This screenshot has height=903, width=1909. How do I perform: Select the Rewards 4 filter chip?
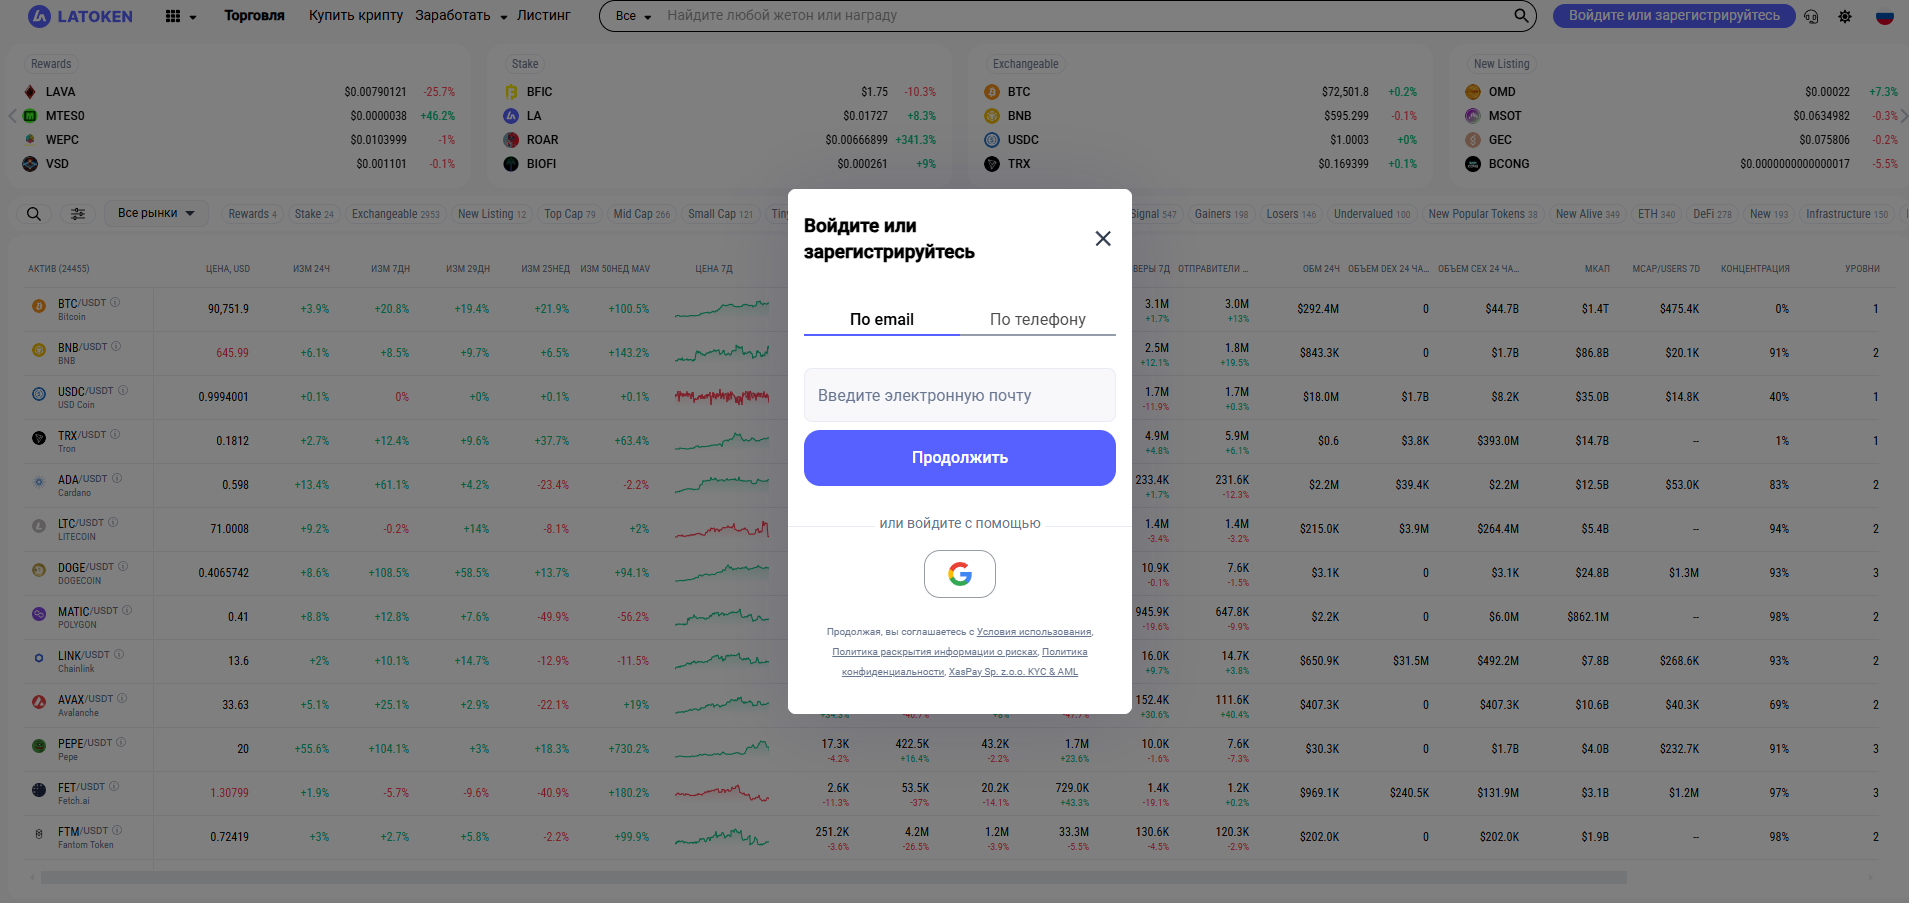point(252,214)
